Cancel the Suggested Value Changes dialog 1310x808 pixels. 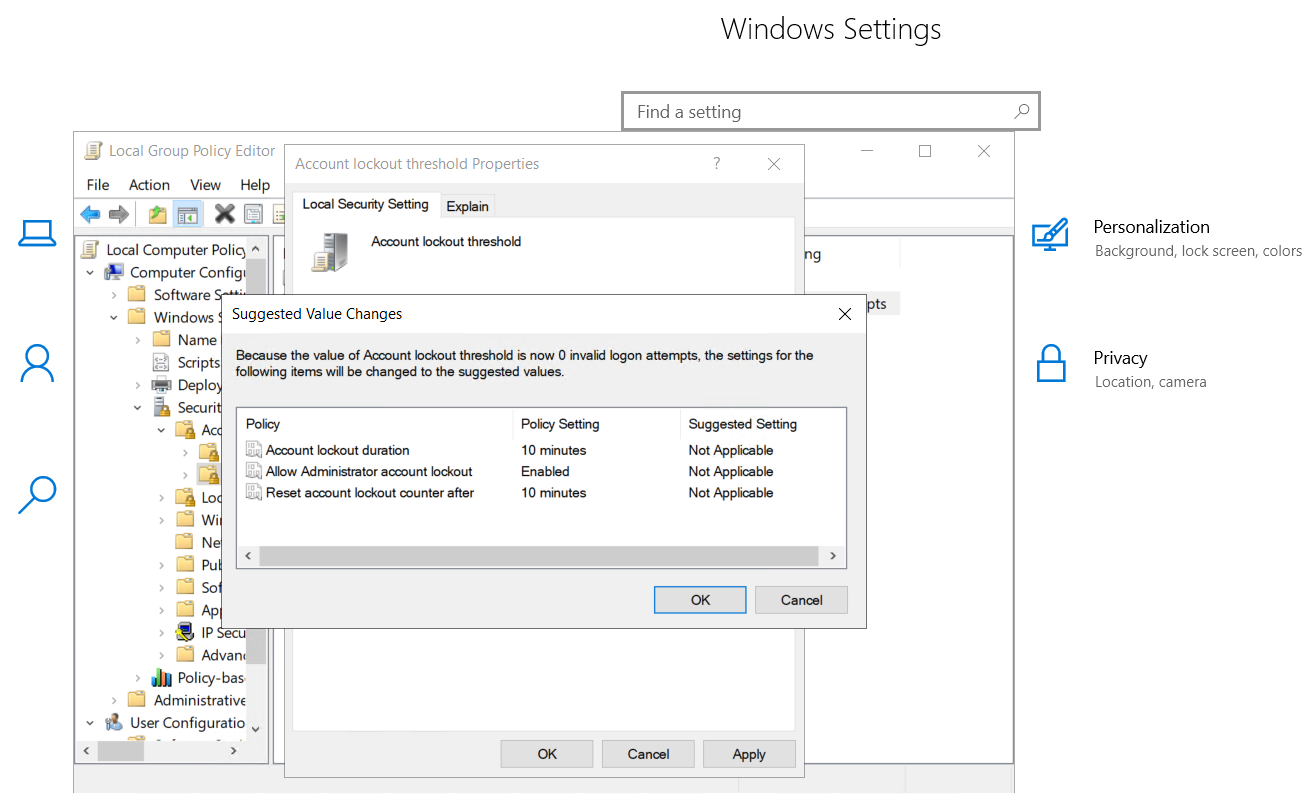801,600
